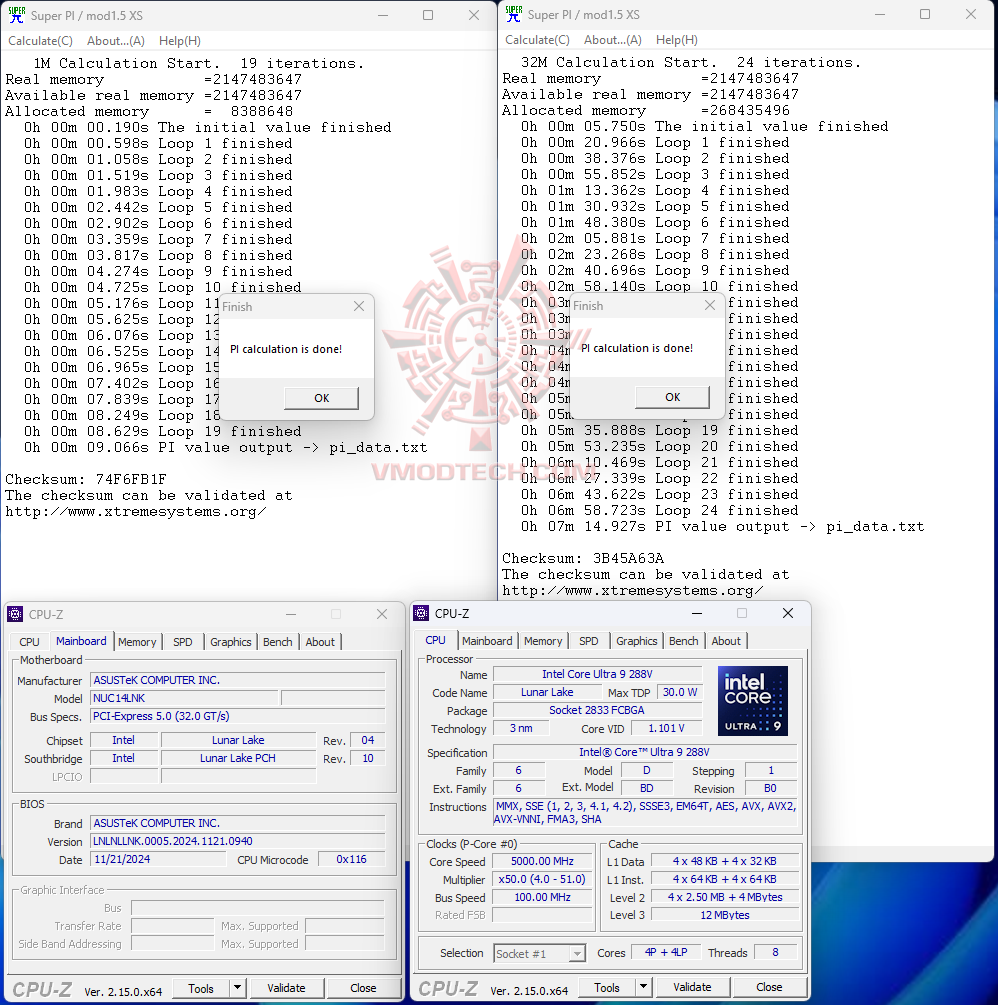Click the CPU Microcode 0x116 value
This screenshot has width=998, height=1005.
click(x=351, y=860)
